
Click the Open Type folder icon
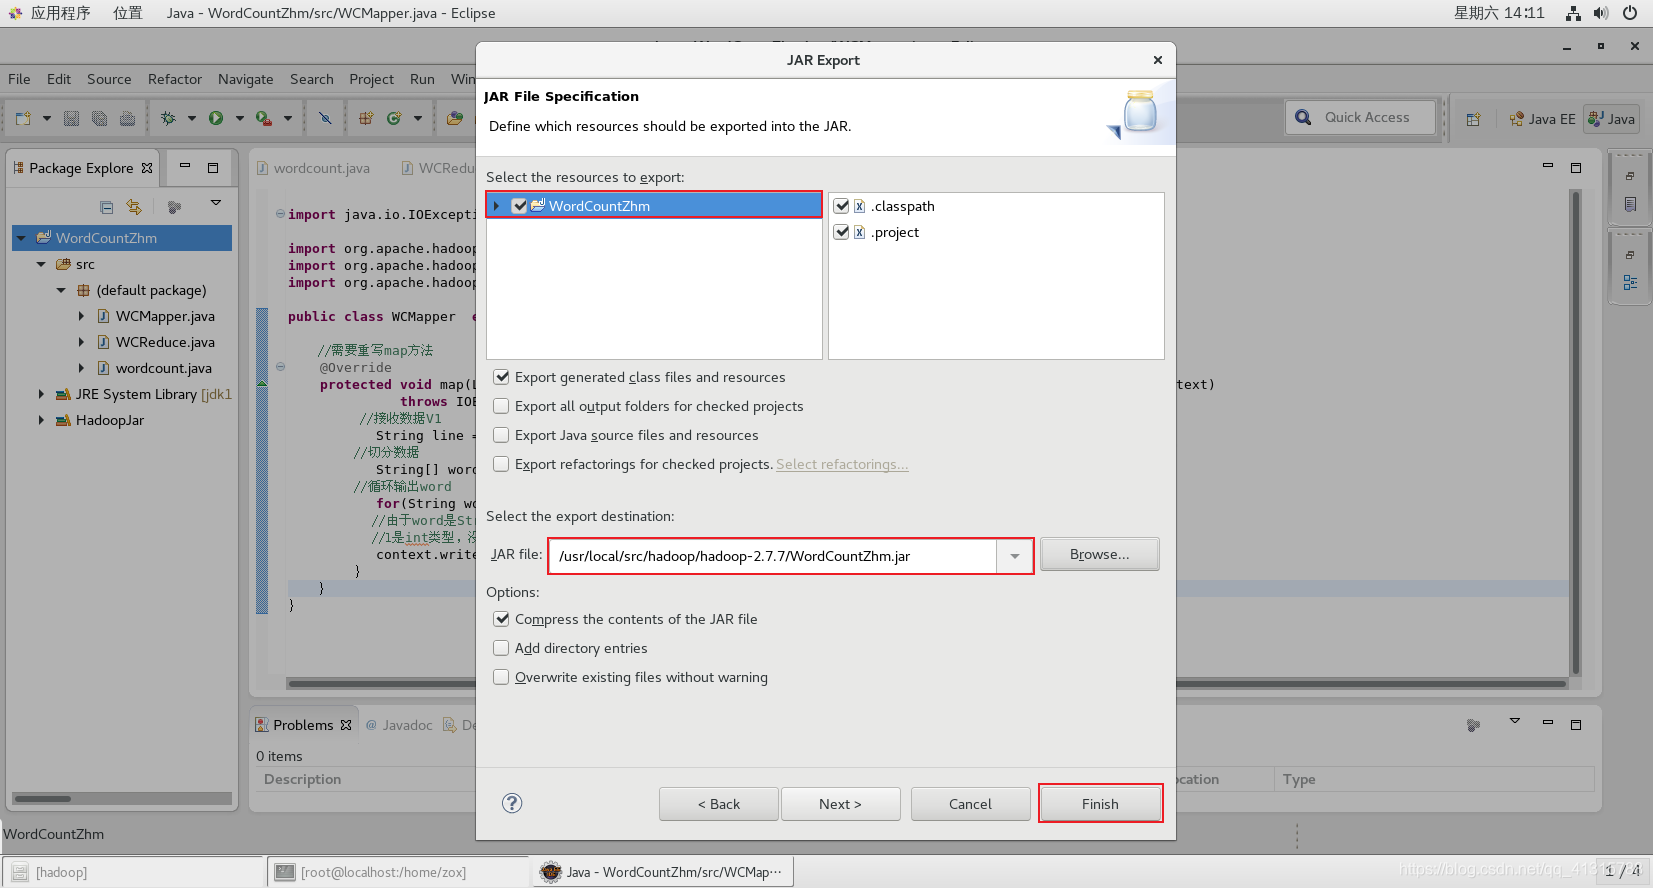455,118
